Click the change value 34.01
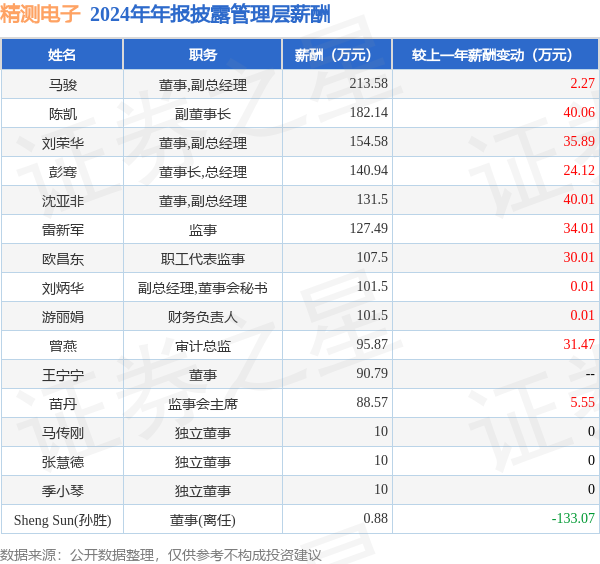The width and height of the screenshot is (600, 564). 579,228
